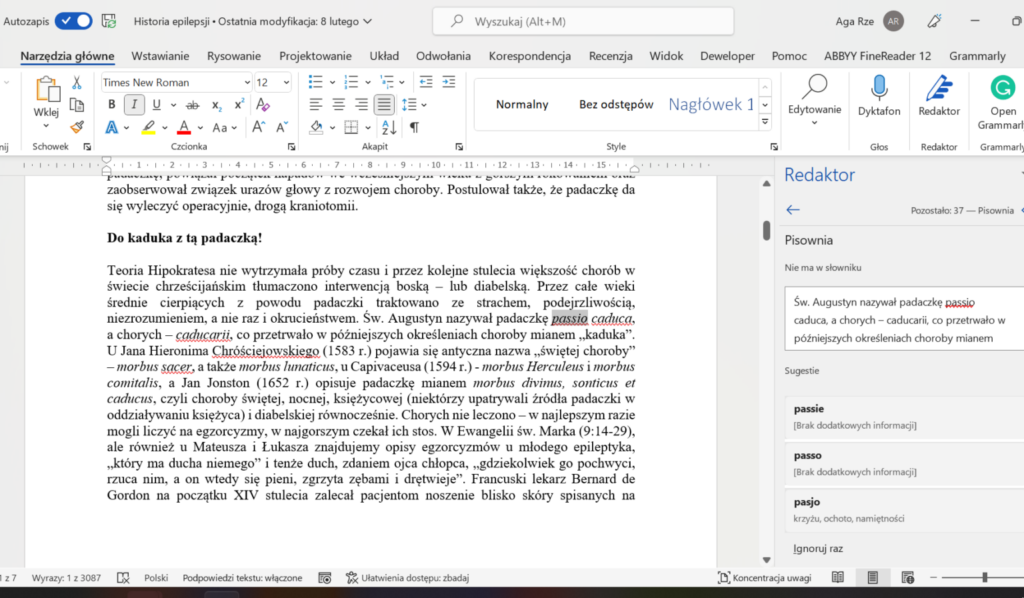This screenshot has width=1024, height=598.
Task: Adjust the zoom slider in status bar
Action: [x=985, y=577]
